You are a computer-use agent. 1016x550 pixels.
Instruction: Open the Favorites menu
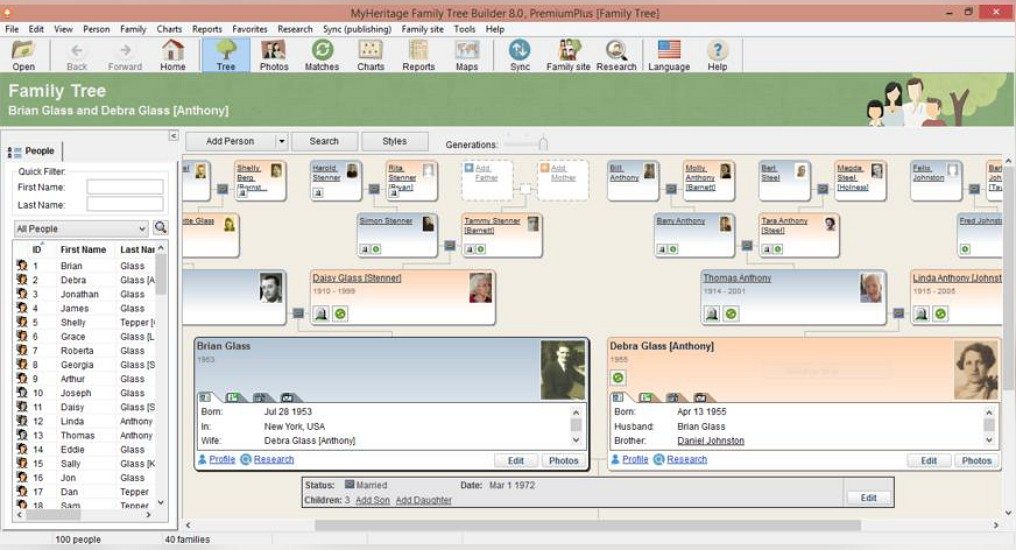[x=249, y=29]
